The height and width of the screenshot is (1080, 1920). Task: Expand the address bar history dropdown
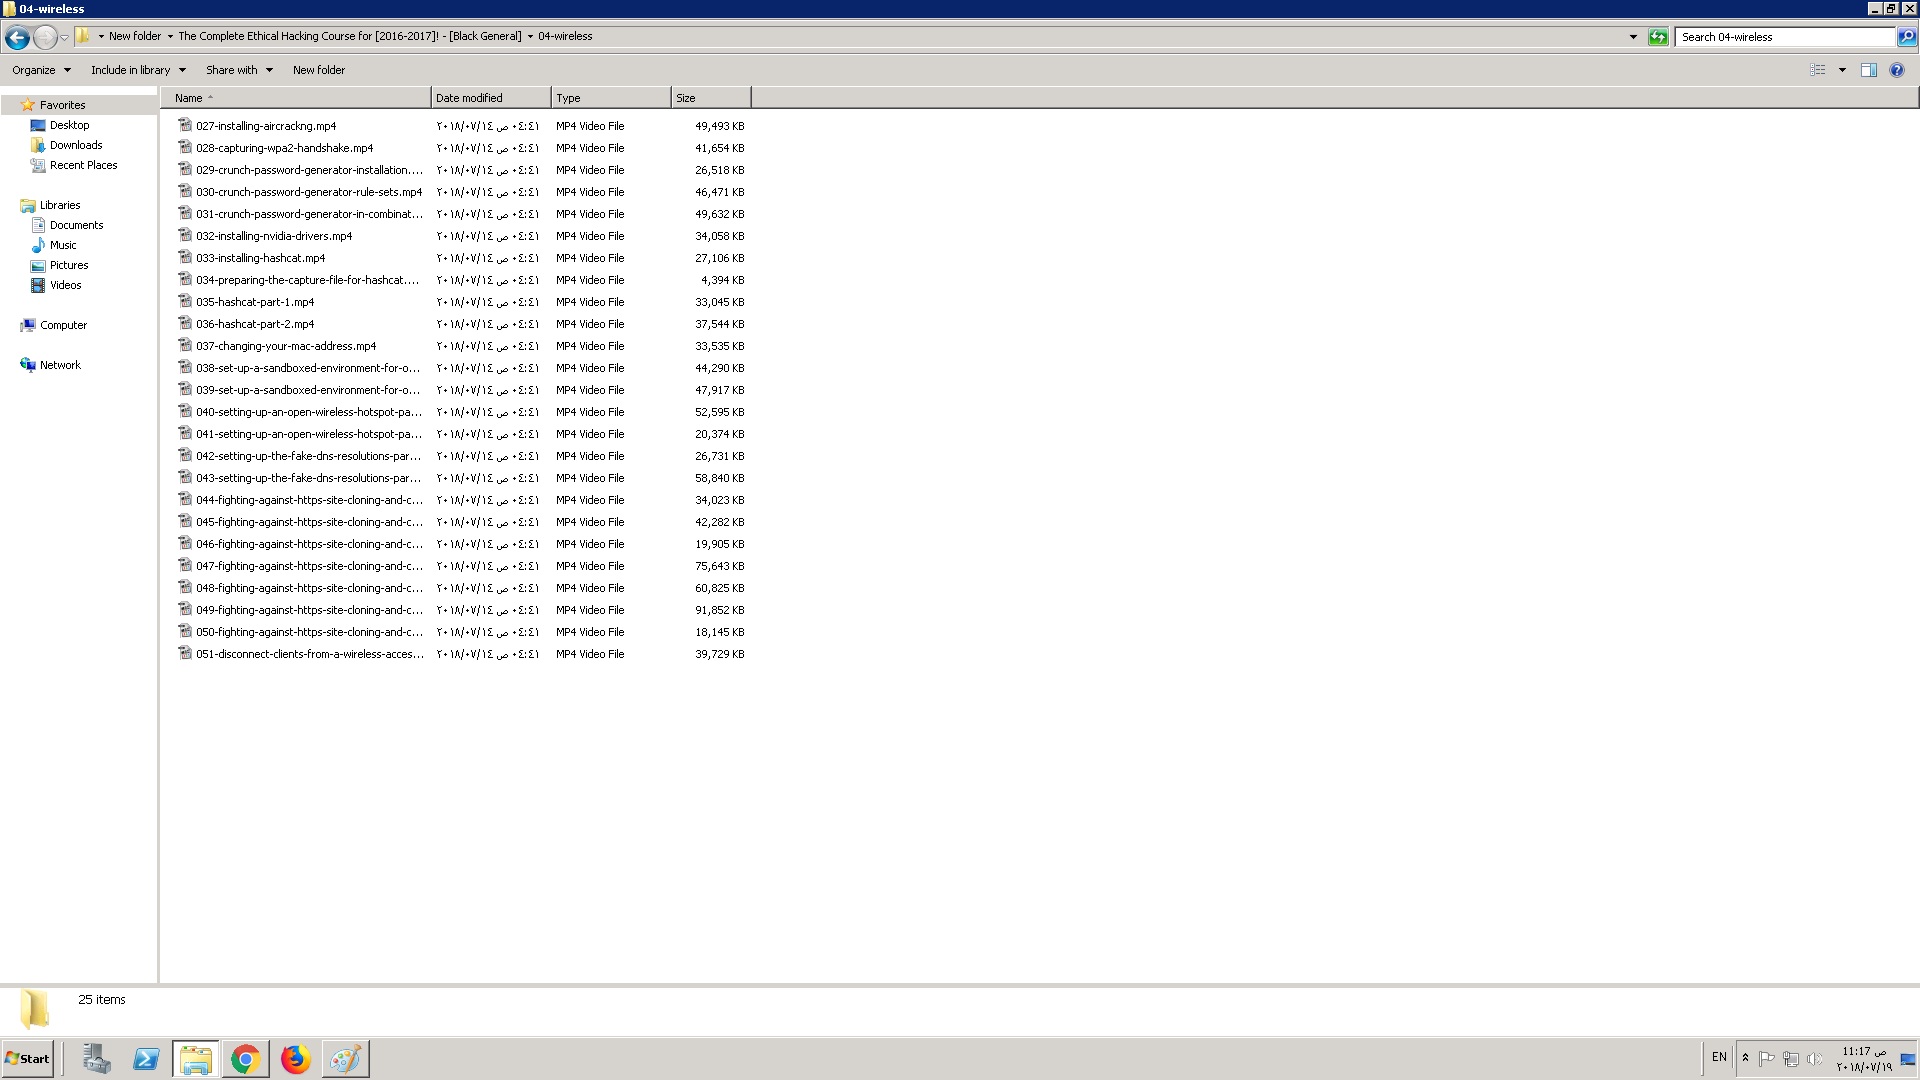[x=1633, y=37]
